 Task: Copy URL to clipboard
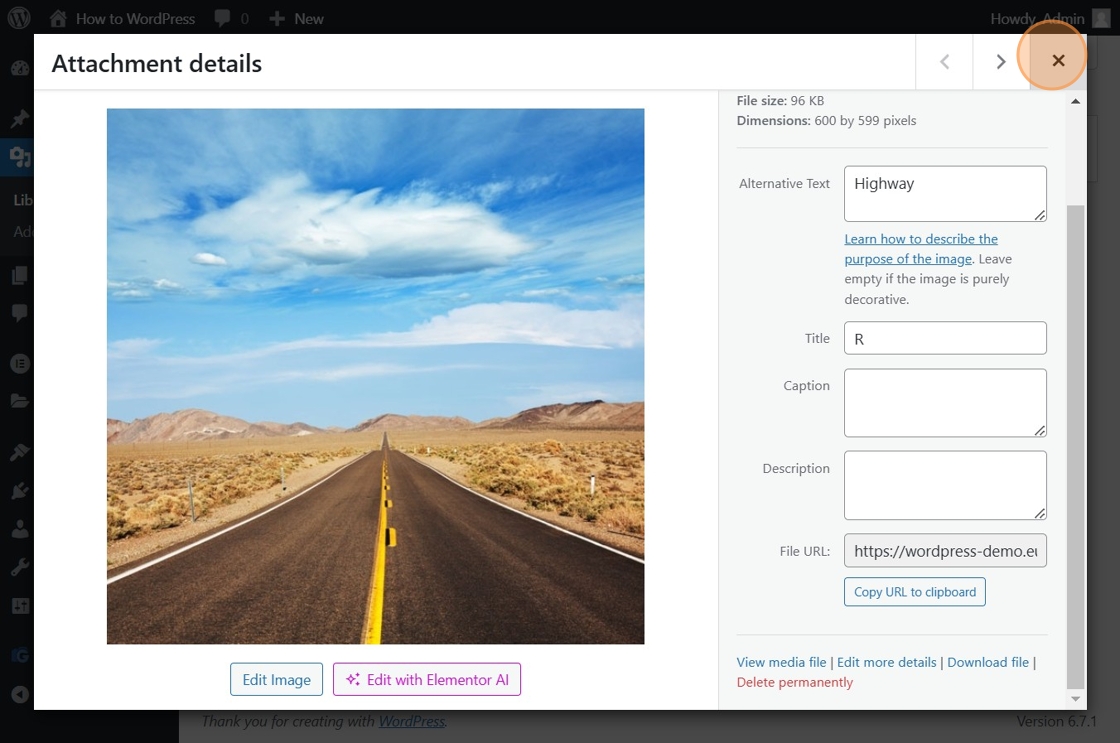click(914, 592)
